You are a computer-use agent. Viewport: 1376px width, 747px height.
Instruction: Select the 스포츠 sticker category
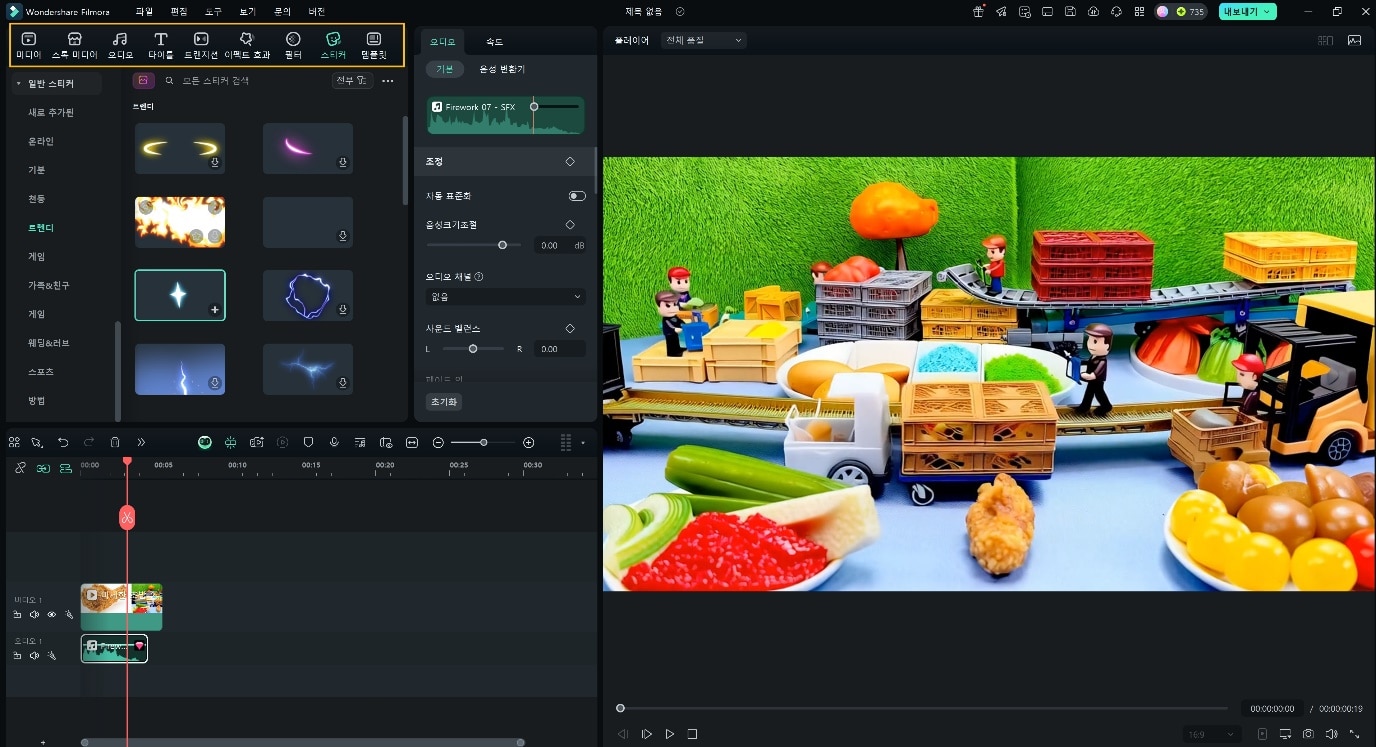(41, 371)
